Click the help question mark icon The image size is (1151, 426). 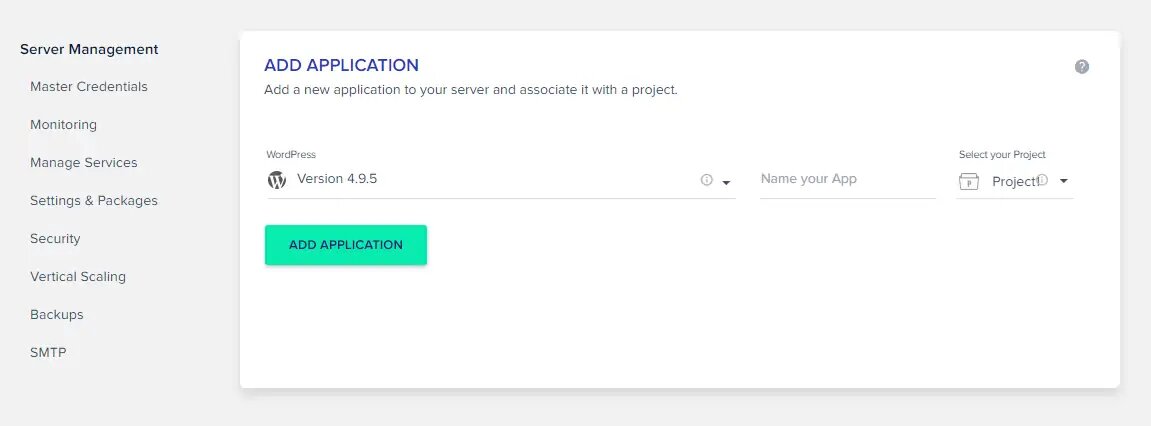[1082, 67]
